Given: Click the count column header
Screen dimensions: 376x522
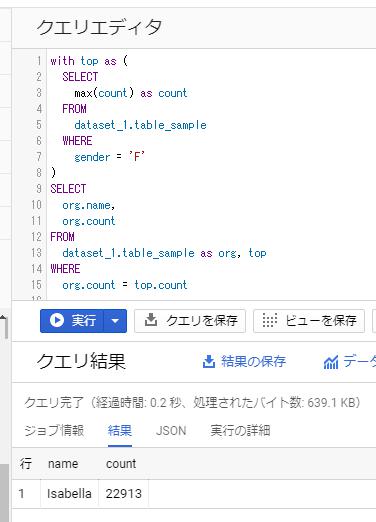Looking at the screenshot, I should pos(121,464).
